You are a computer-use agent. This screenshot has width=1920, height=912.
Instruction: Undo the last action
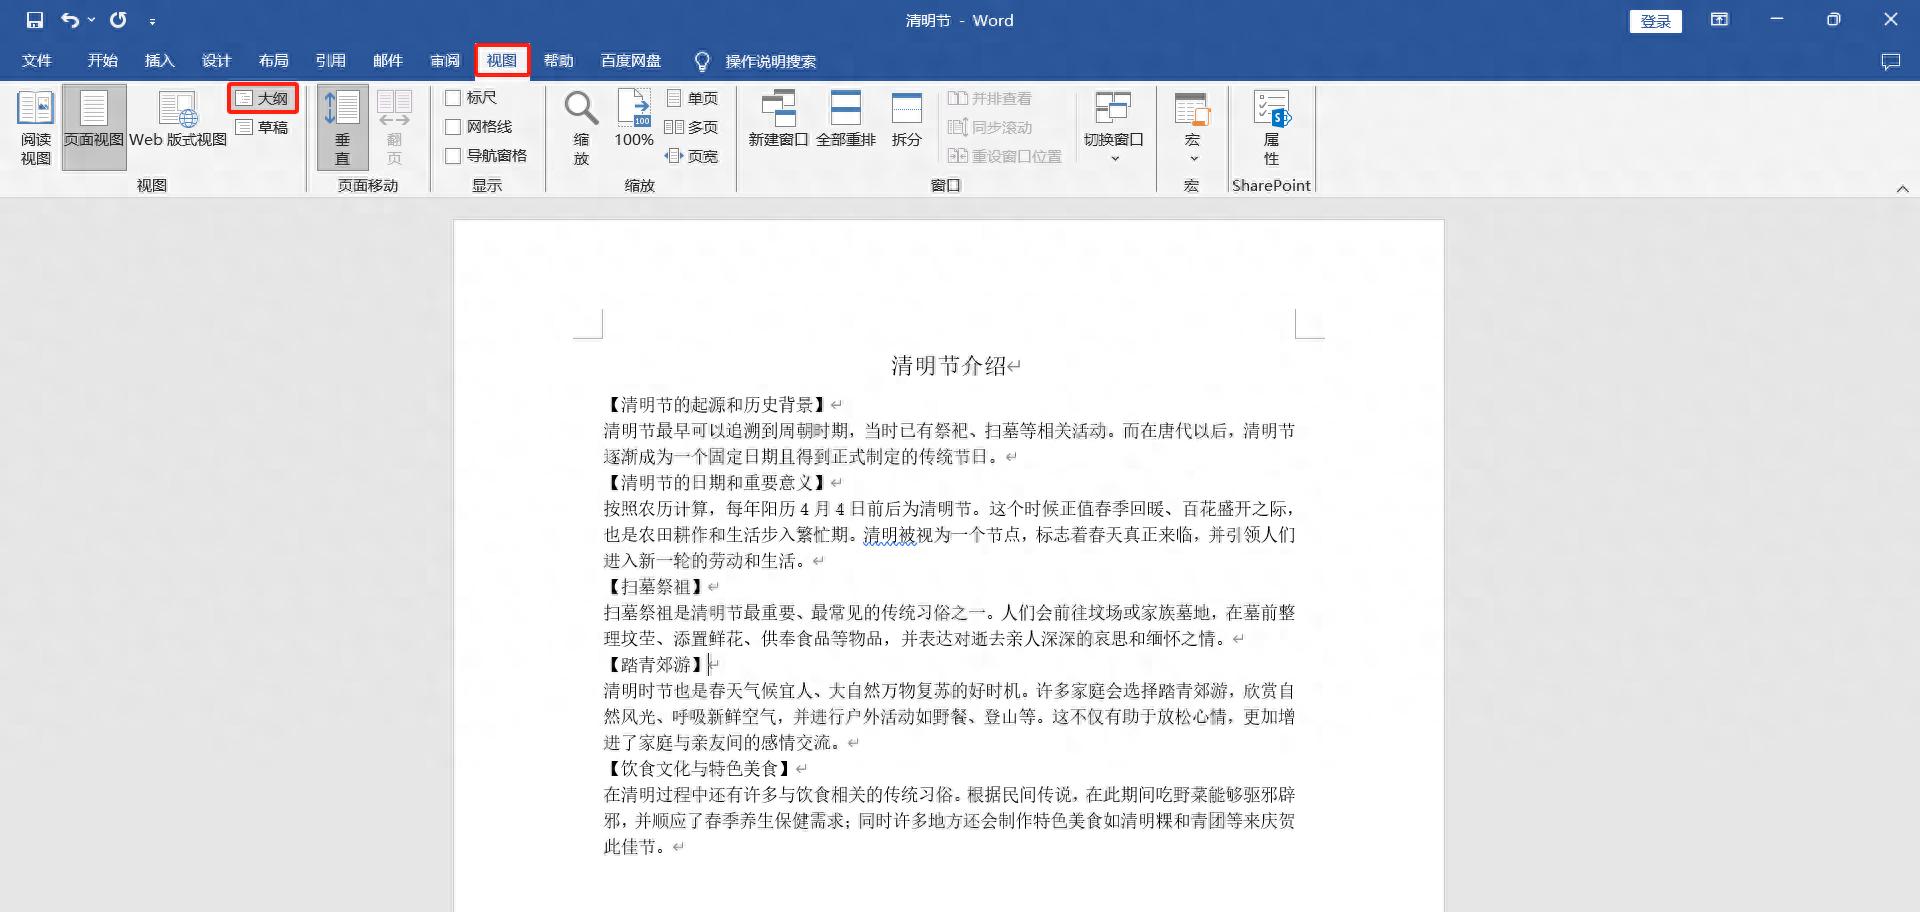(x=68, y=20)
